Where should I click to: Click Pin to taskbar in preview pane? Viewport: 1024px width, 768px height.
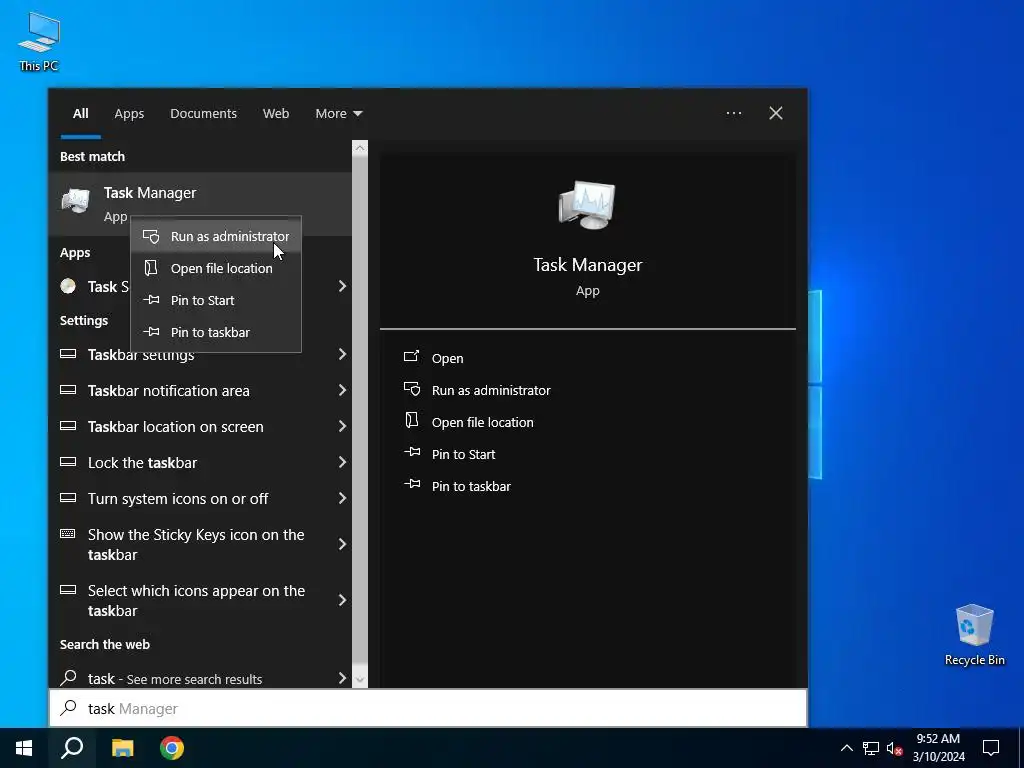click(471, 487)
